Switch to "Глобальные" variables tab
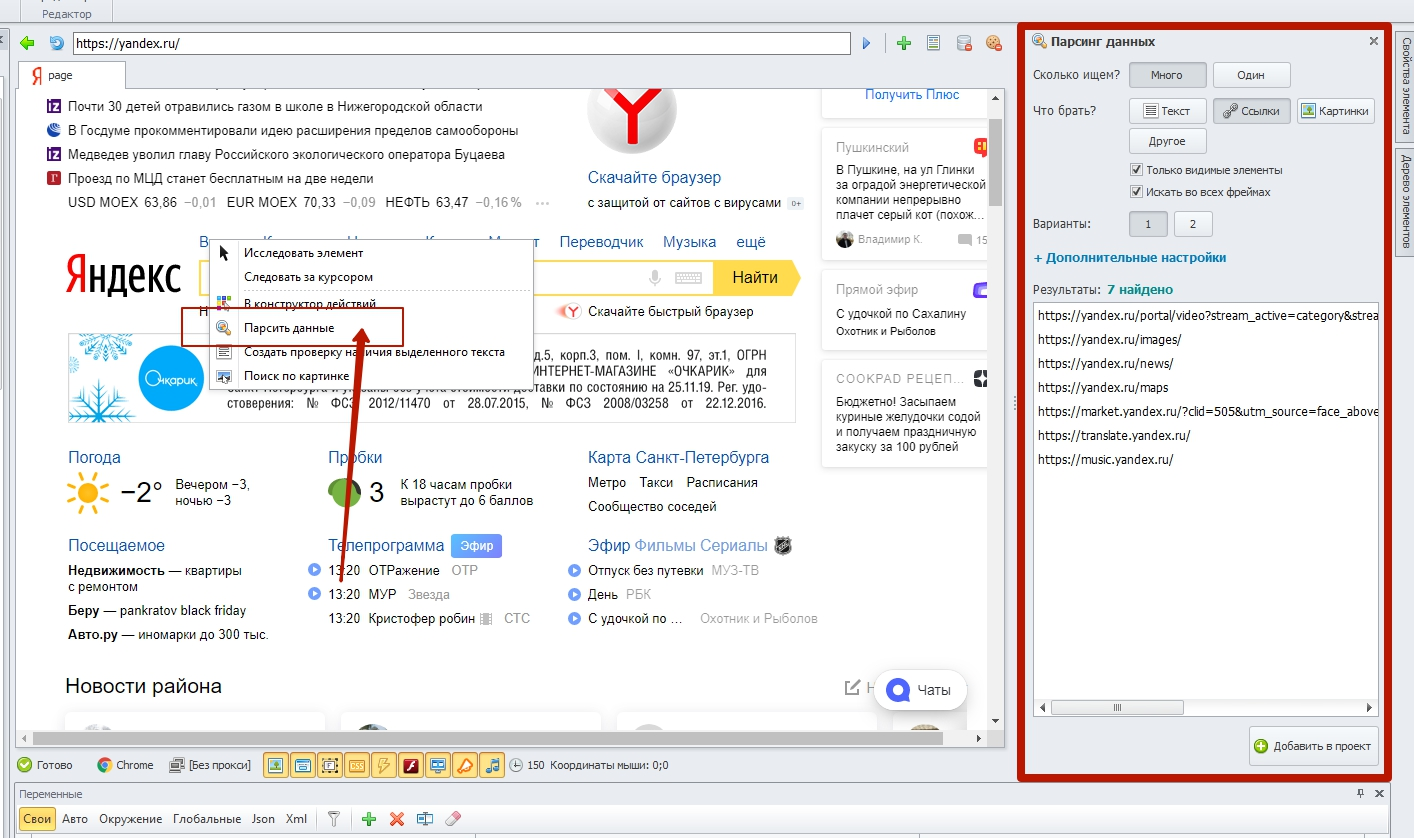 coord(207,819)
